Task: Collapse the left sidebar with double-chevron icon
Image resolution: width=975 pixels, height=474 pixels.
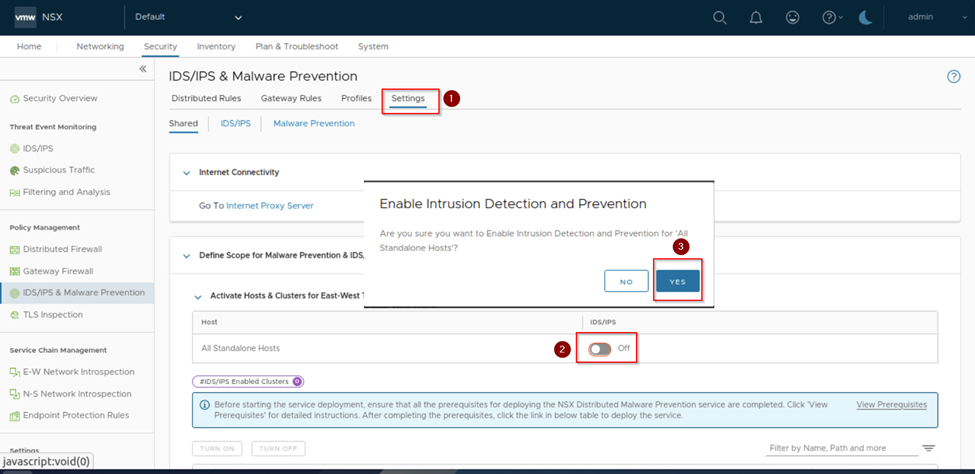Action: [143, 69]
